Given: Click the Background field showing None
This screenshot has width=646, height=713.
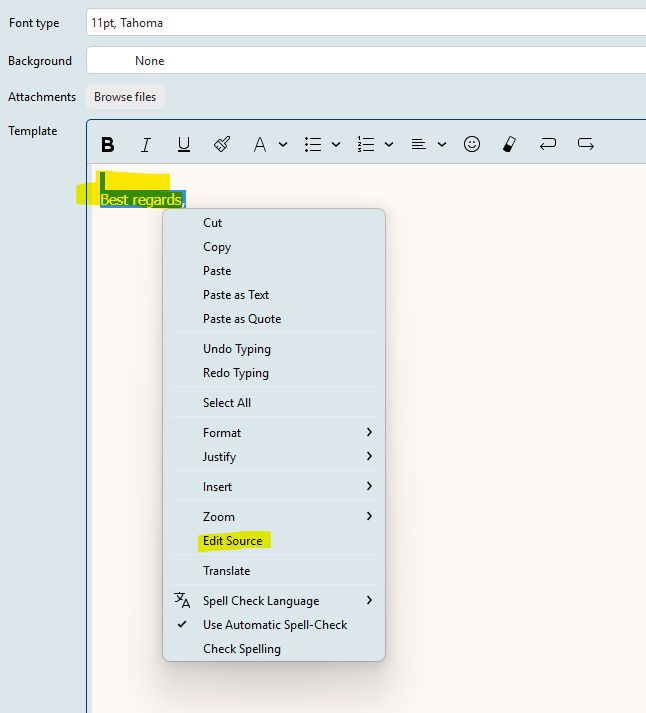Looking at the screenshot, I should coord(366,61).
